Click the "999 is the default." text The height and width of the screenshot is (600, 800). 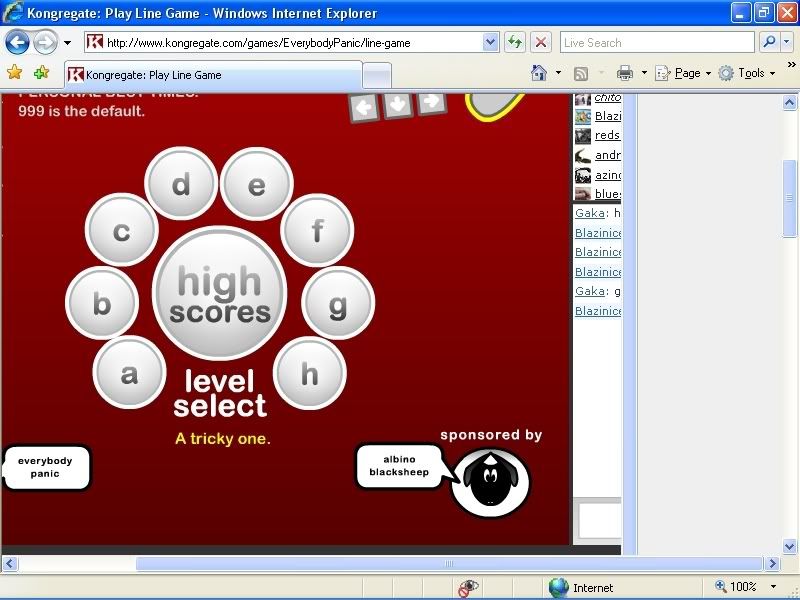pyautogui.click(x=82, y=111)
